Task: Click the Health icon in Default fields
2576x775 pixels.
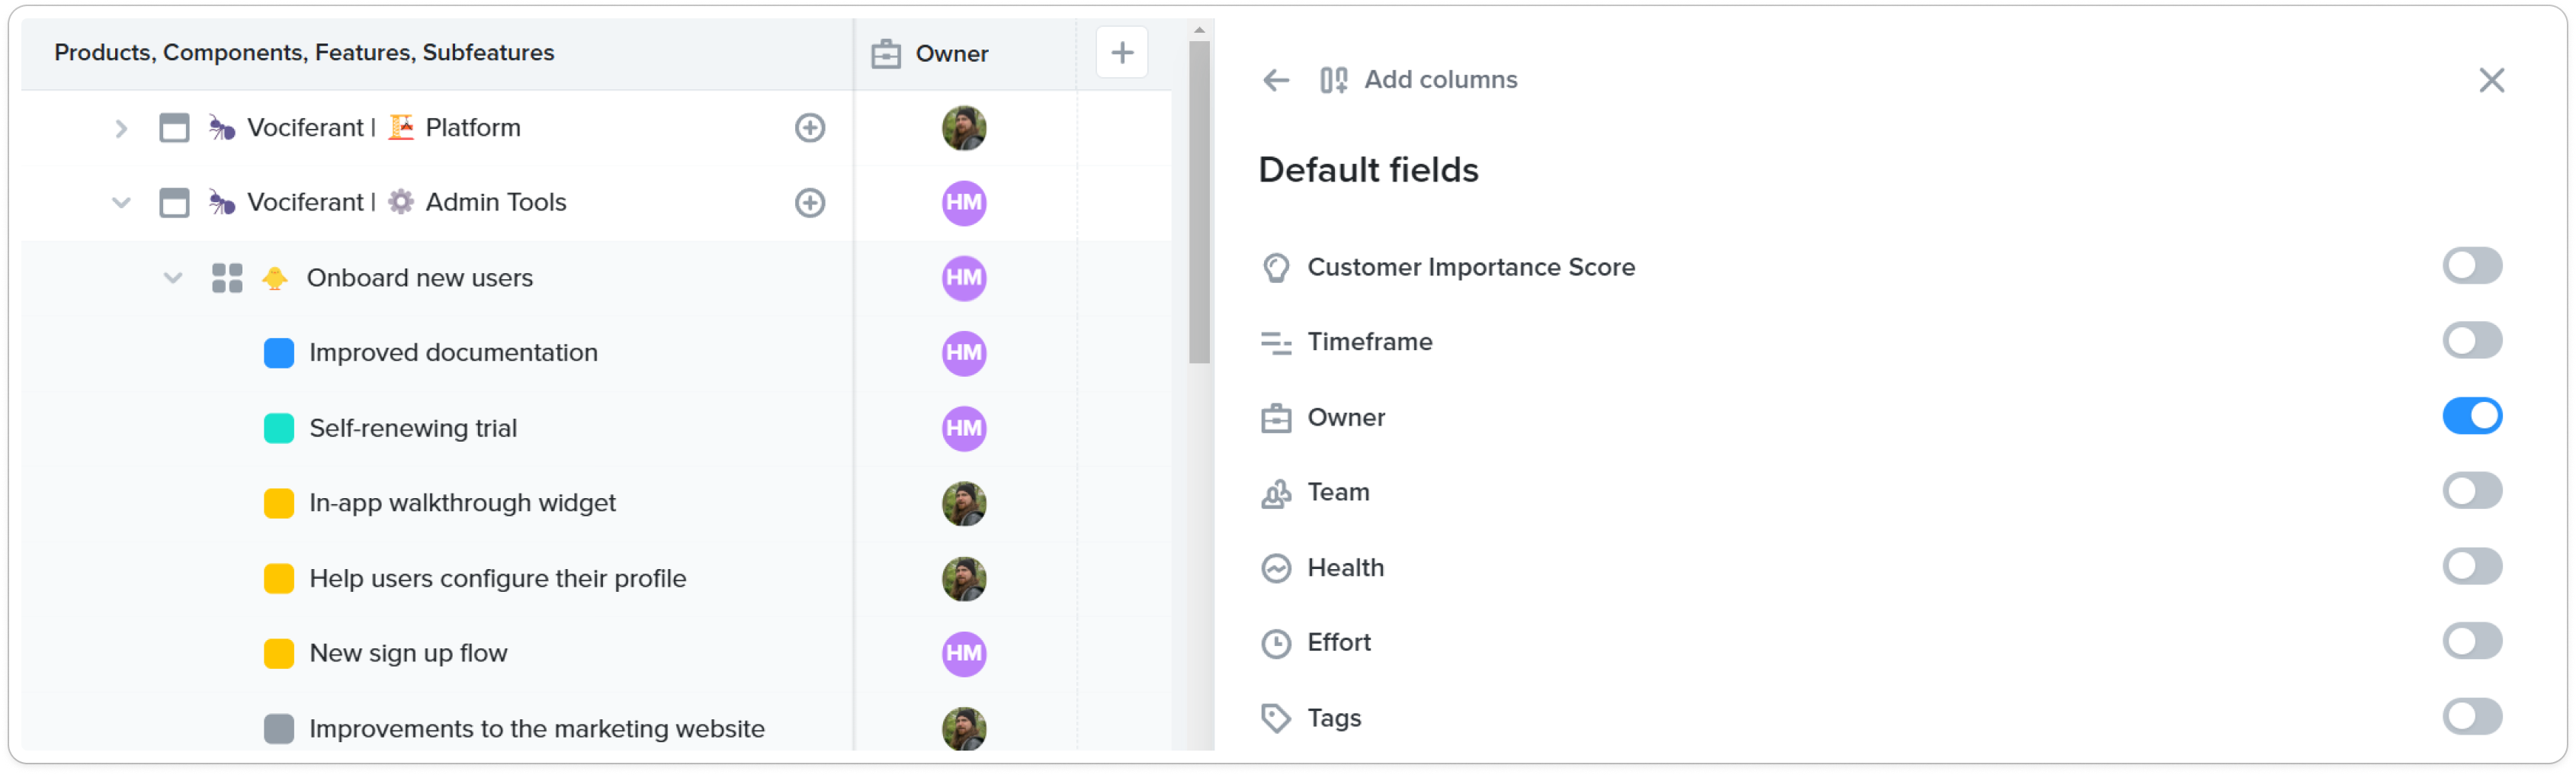Action: click(1276, 568)
